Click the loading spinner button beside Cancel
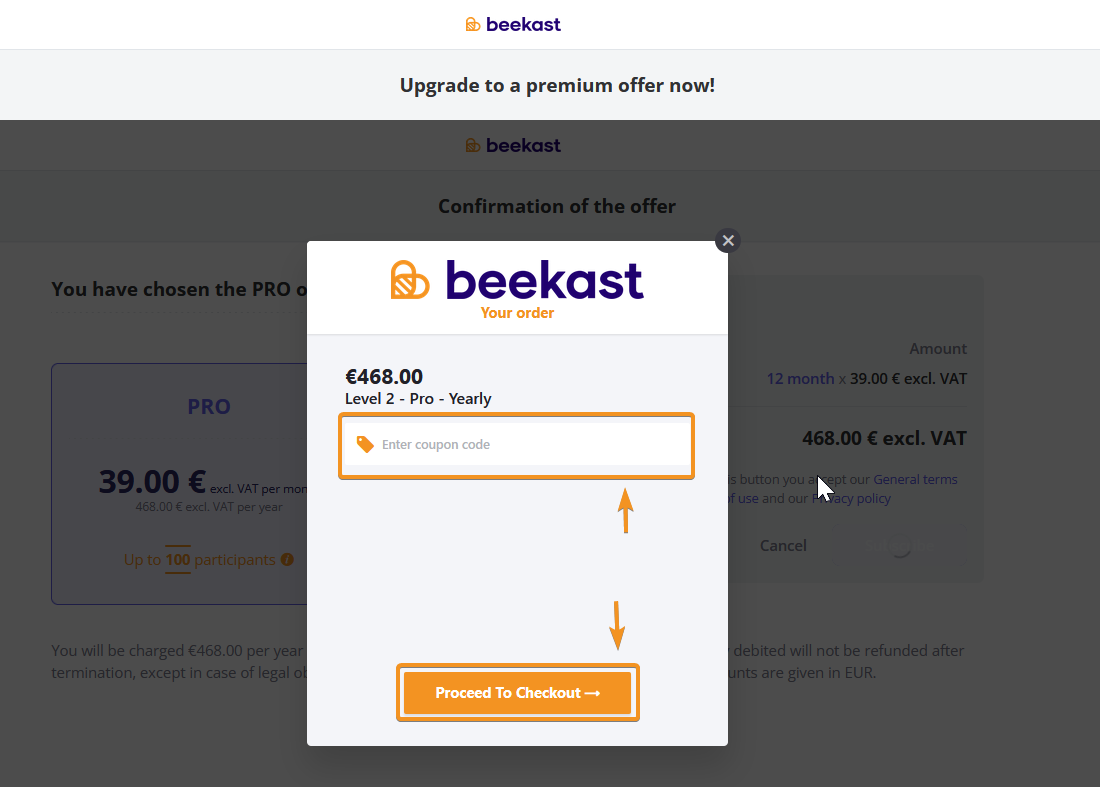The image size is (1100, 787). (901, 546)
